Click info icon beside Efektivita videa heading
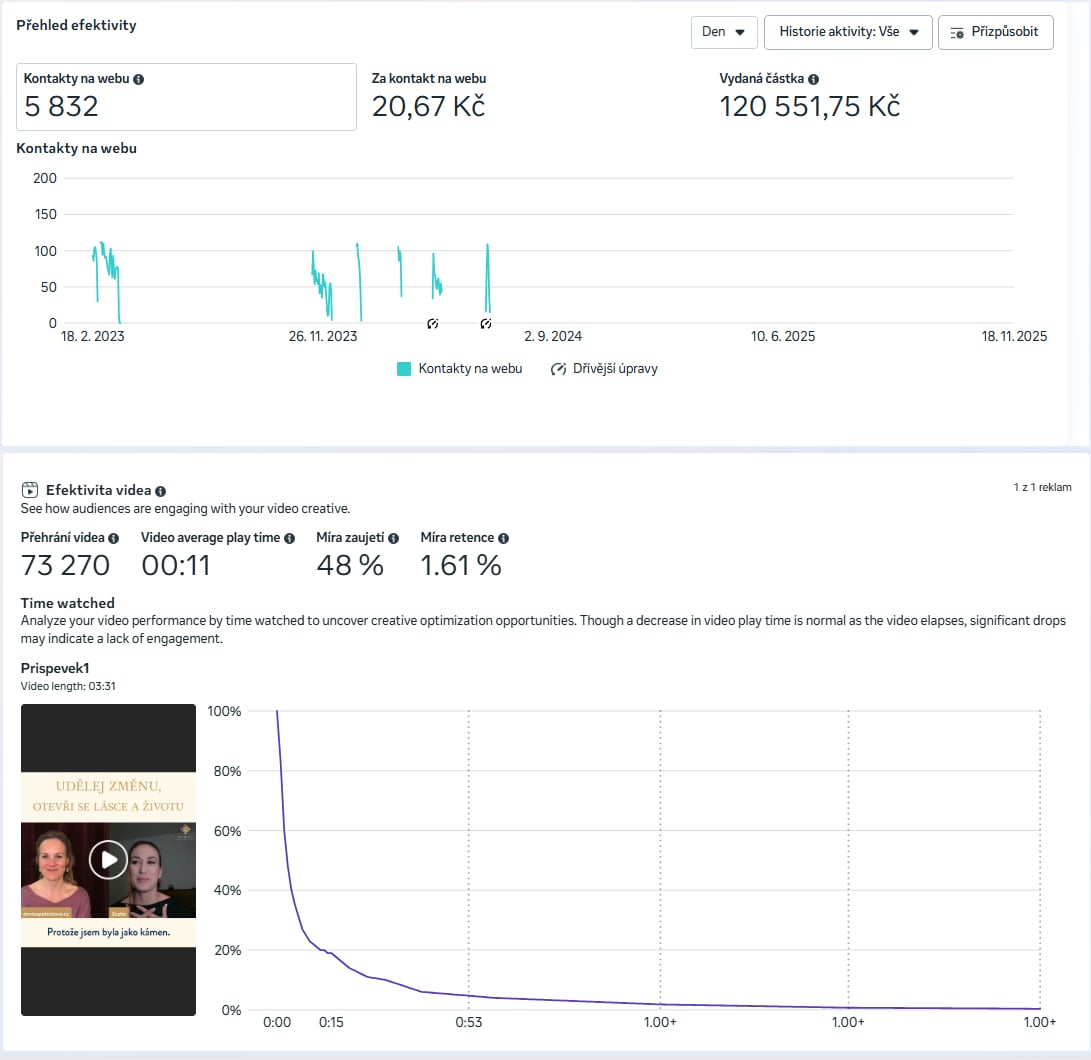The image size is (1091, 1060). pyautogui.click(x=161, y=491)
